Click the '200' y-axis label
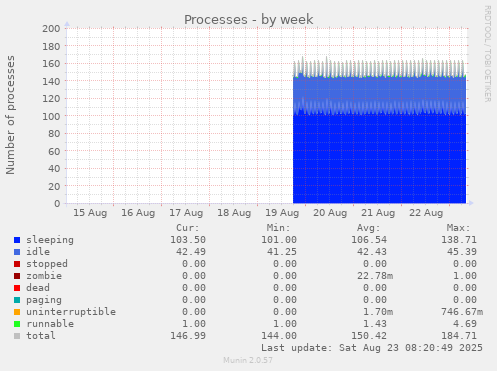 [x=51, y=29]
